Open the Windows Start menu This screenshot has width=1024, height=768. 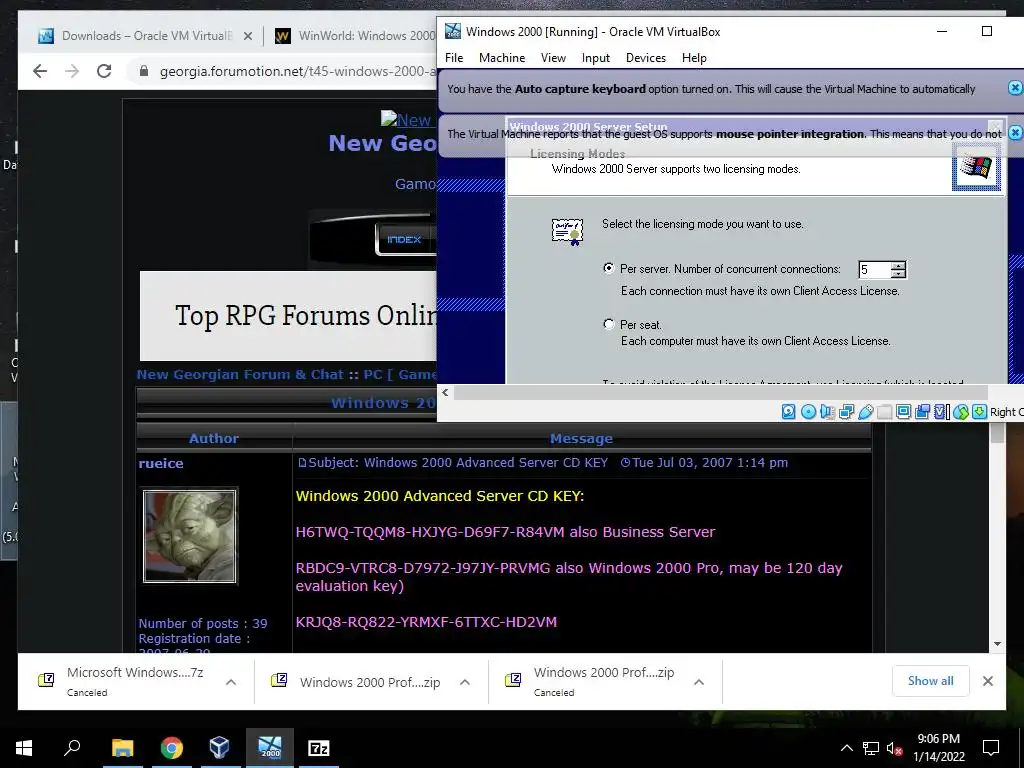[x=24, y=748]
